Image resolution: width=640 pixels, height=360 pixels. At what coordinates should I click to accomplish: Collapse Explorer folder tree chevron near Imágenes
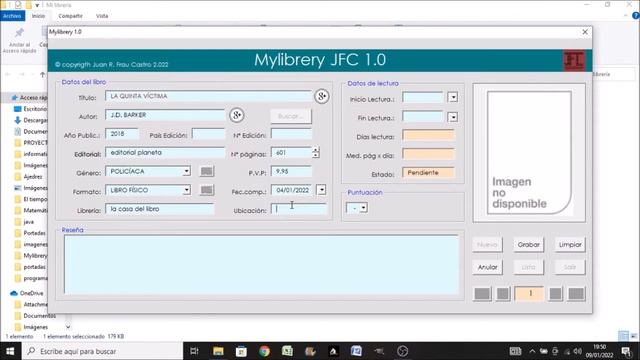[68, 327]
